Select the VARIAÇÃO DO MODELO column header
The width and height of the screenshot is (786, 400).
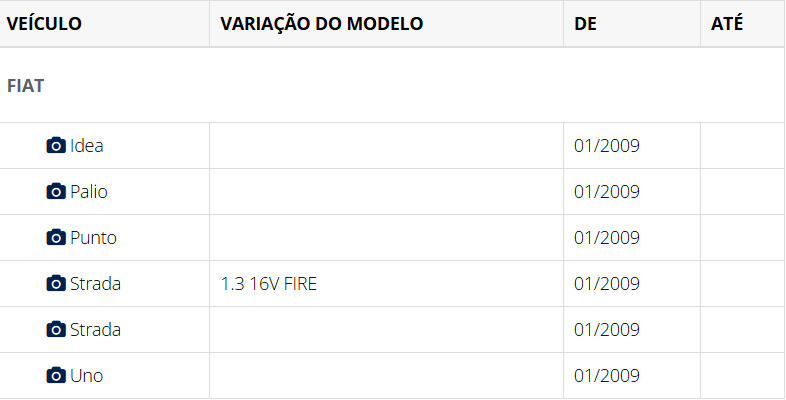(x=321, y=23)
